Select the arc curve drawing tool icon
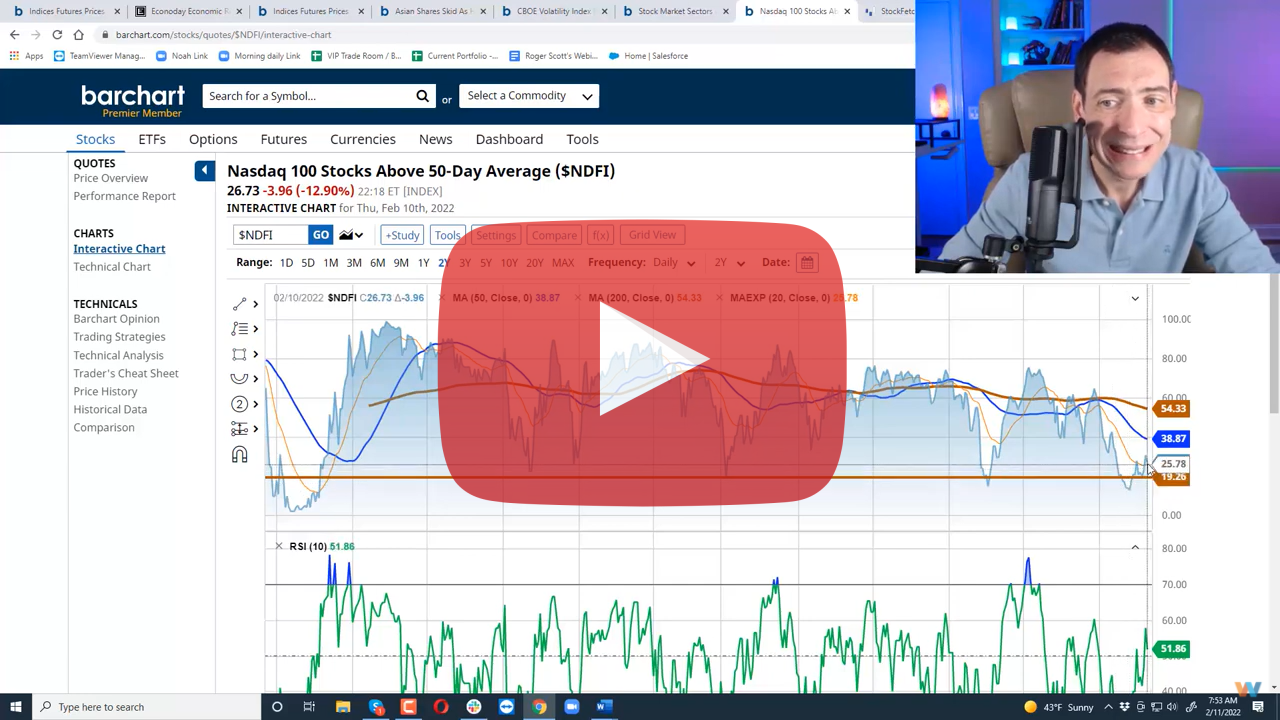 point(239,378)
